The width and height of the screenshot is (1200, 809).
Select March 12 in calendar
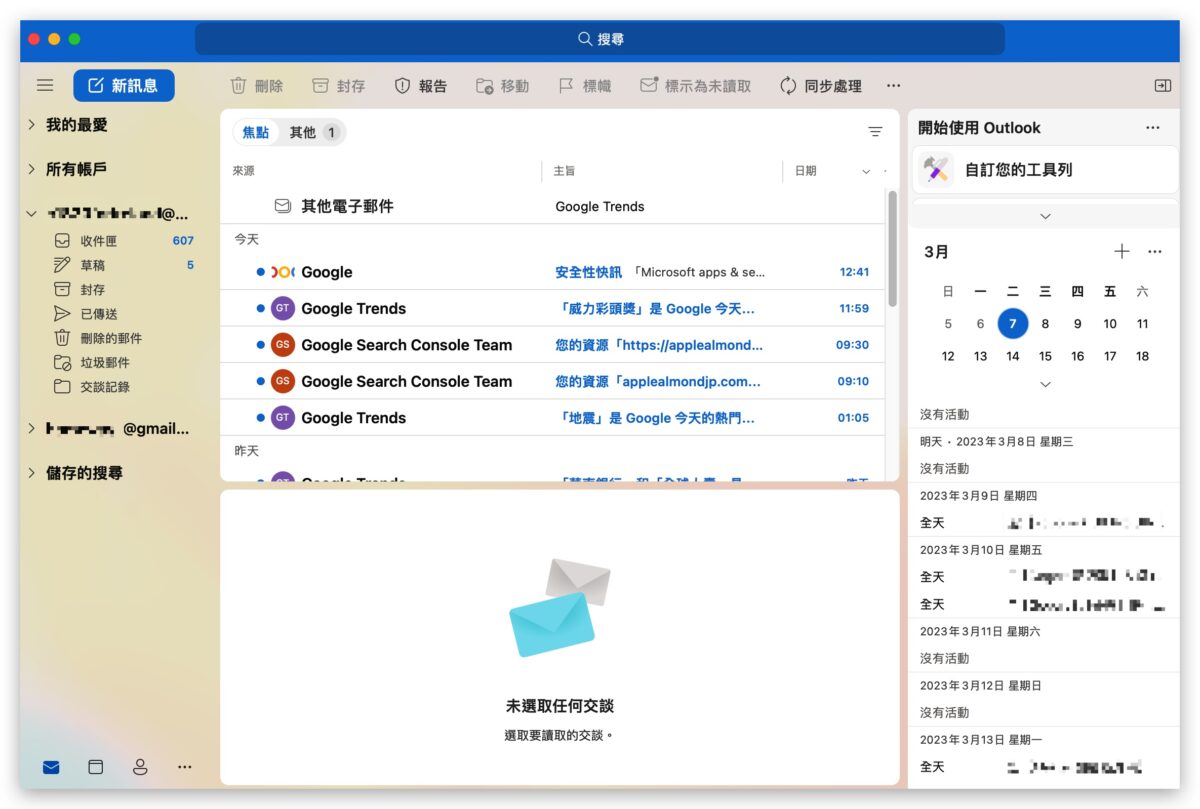coord(948,356)
